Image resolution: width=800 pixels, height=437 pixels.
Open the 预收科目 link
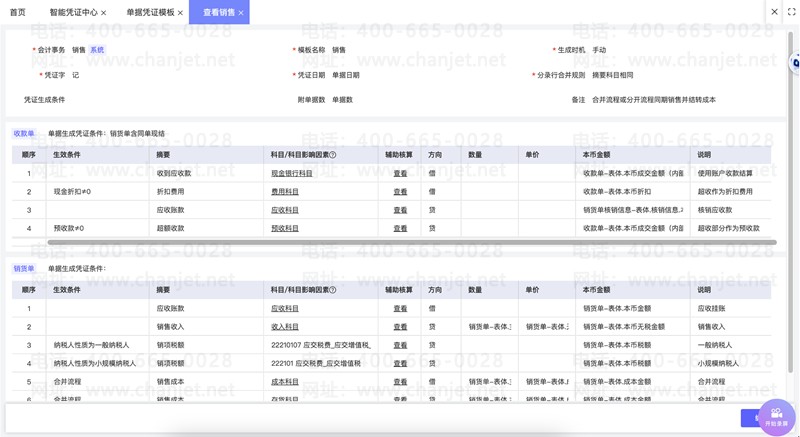(x=285, y=228)
